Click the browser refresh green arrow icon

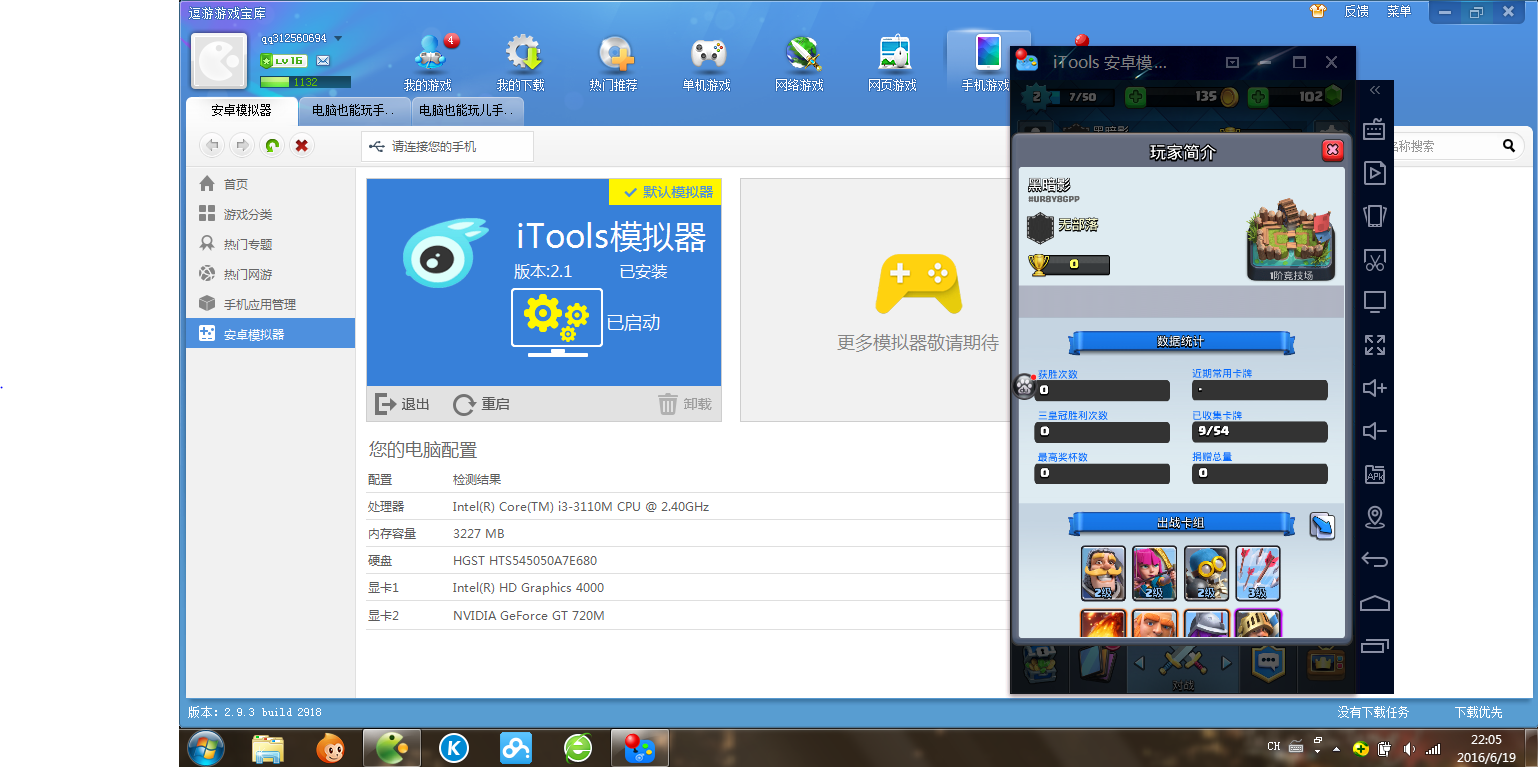pos(271,146)
